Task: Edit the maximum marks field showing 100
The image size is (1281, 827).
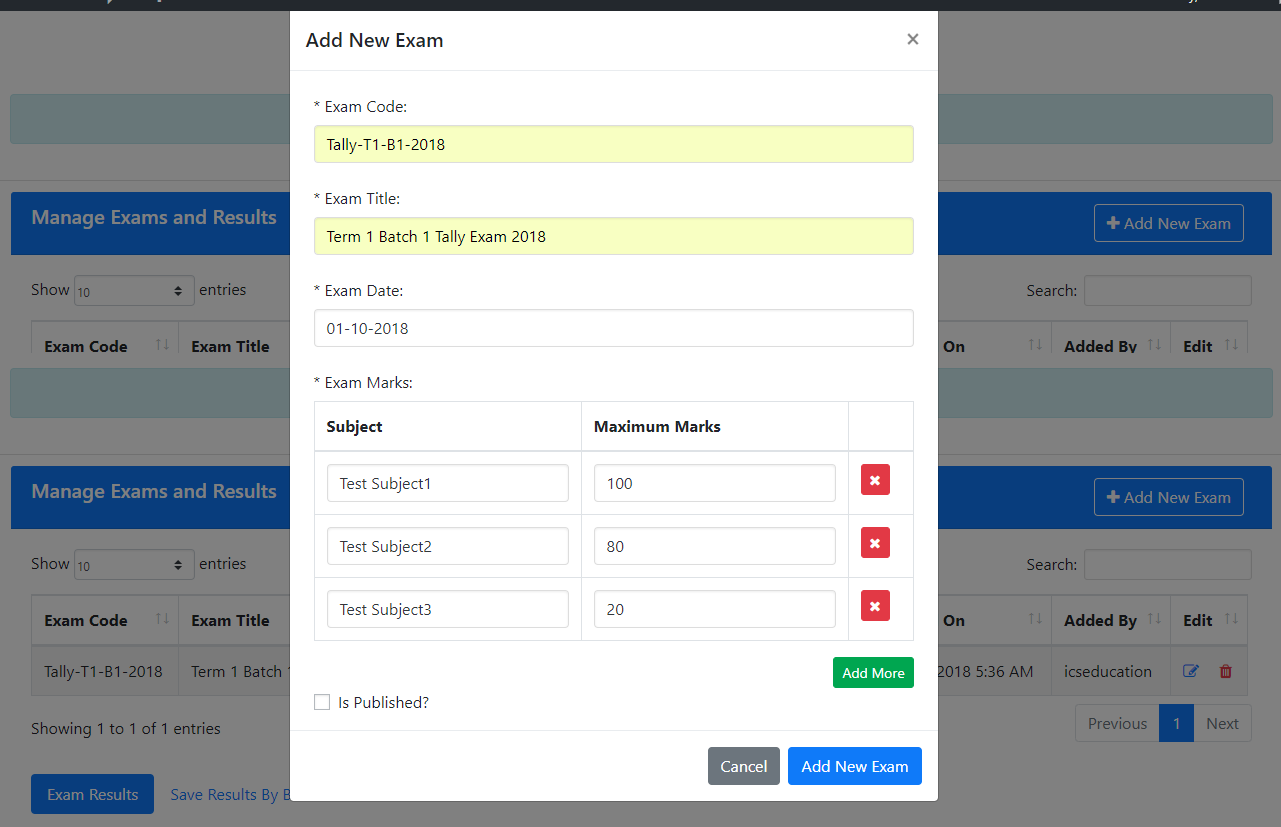Action: (715, 483)
